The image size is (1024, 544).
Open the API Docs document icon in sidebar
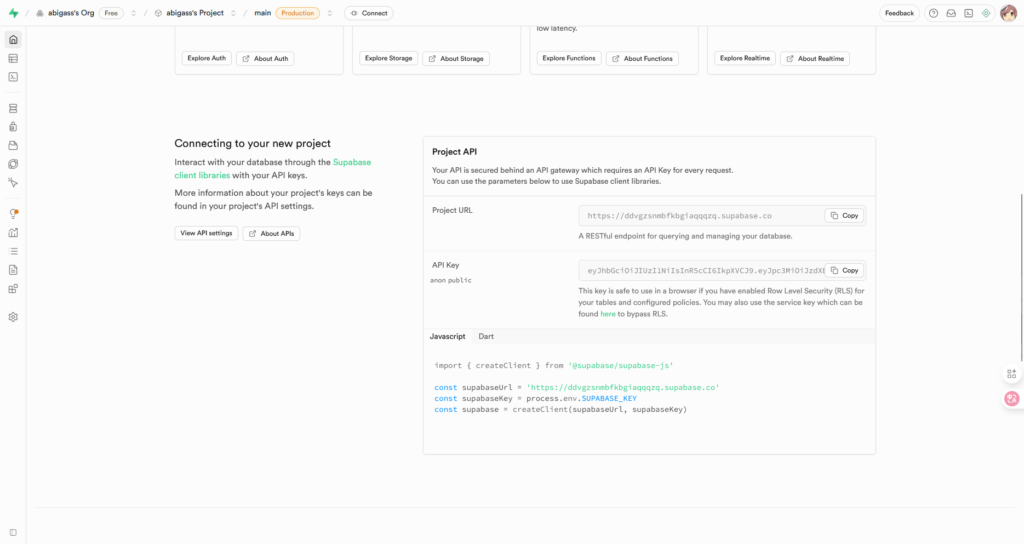click(13, 270)
